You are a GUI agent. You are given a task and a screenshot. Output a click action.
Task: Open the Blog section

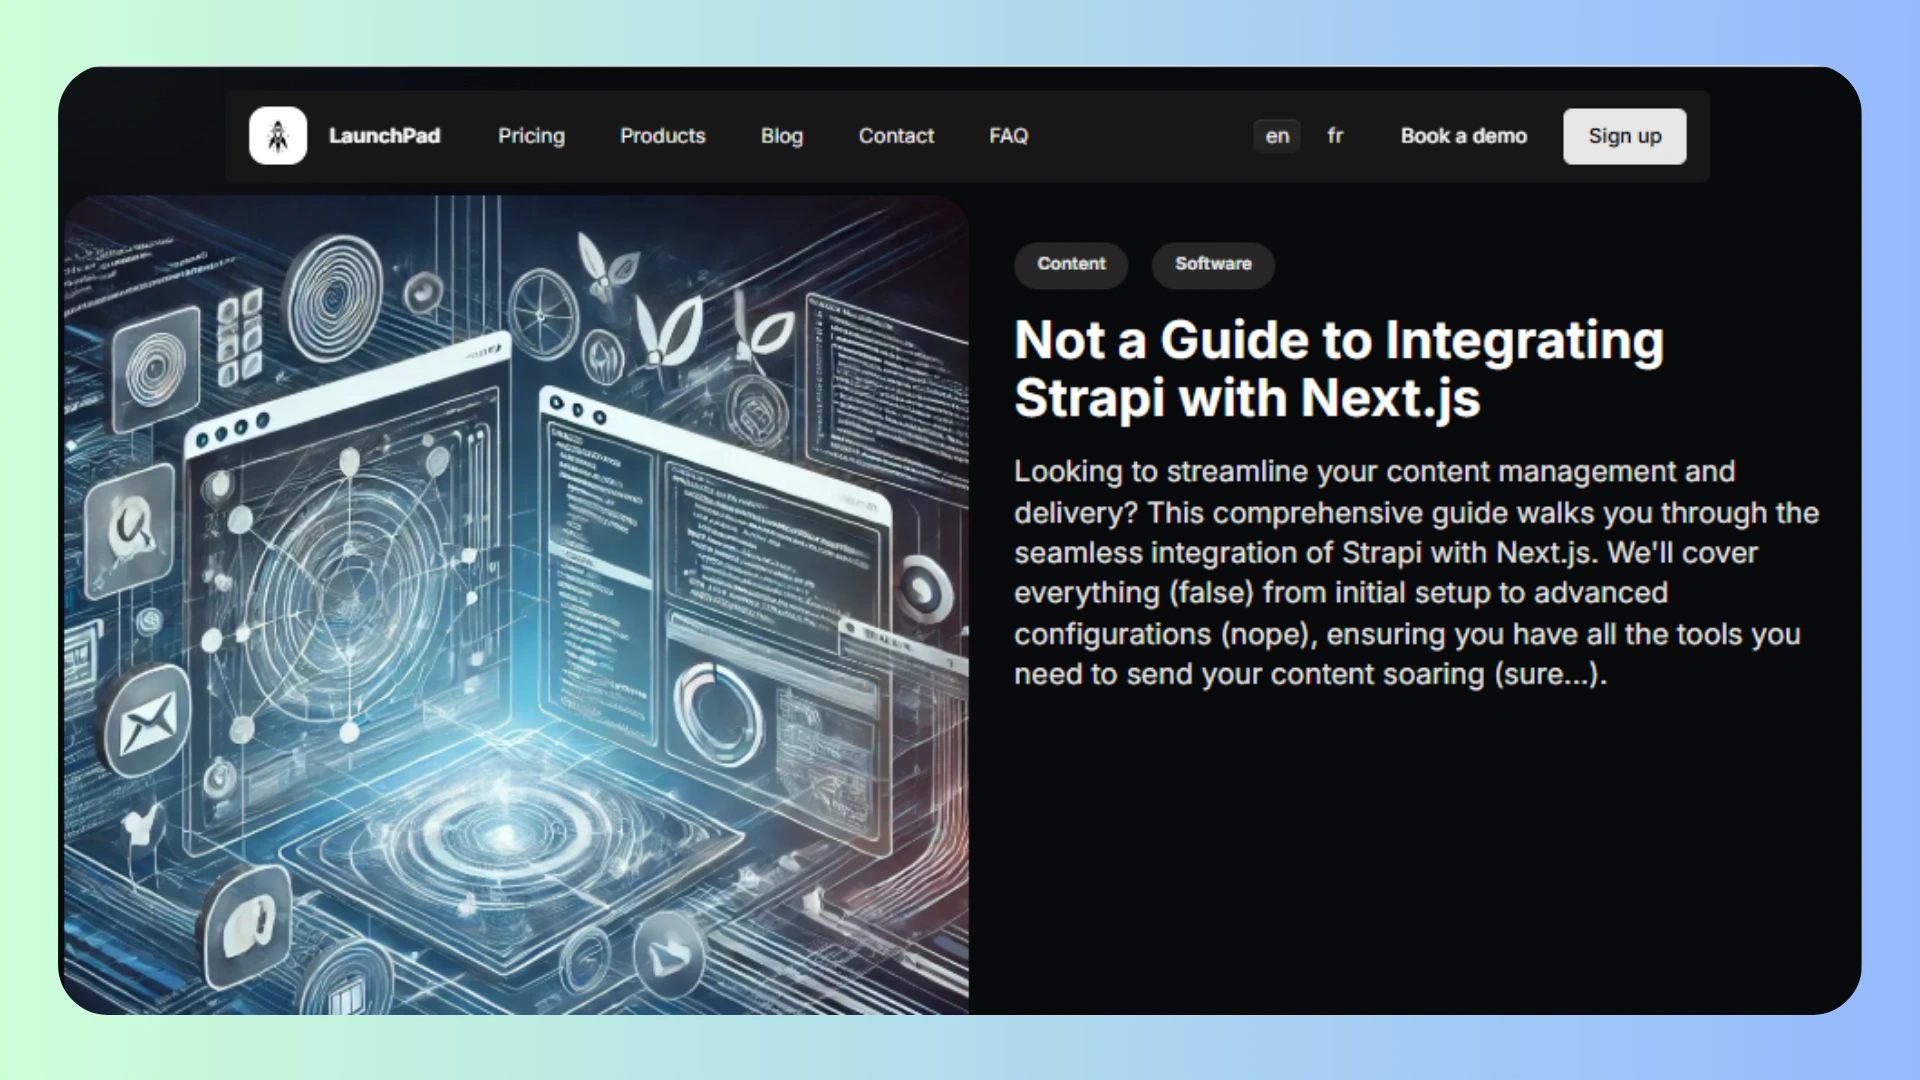click(781, 136)
